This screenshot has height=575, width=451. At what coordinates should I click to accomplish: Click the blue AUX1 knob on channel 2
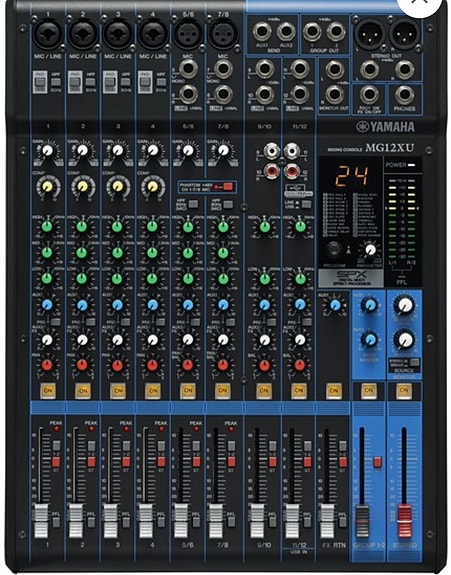pos(82,305)
